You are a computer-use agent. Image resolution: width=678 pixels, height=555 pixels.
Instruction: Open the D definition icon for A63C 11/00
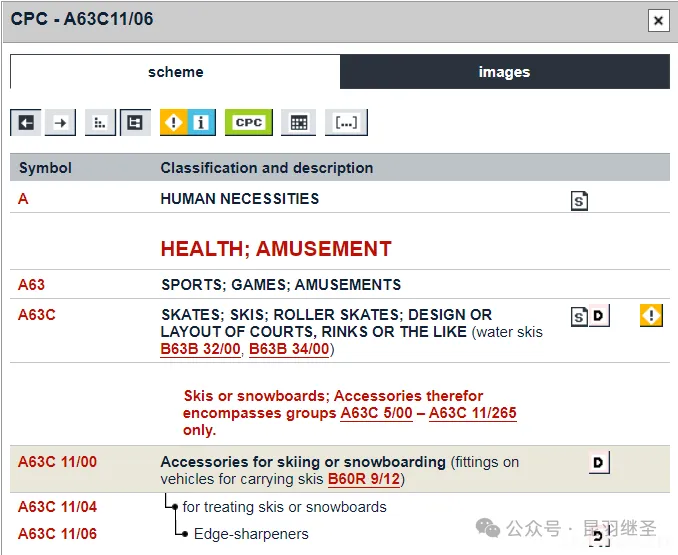pyautogui.click(x=598, y=462)
